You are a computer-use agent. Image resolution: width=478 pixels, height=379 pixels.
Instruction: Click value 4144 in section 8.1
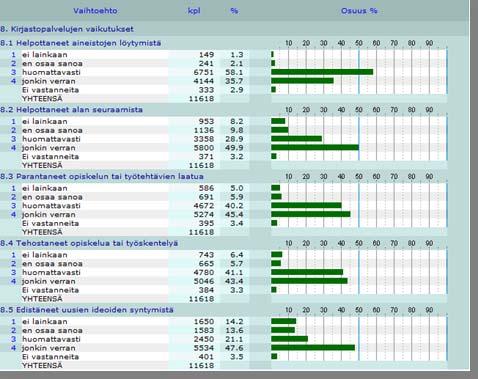tap(204, 81)
